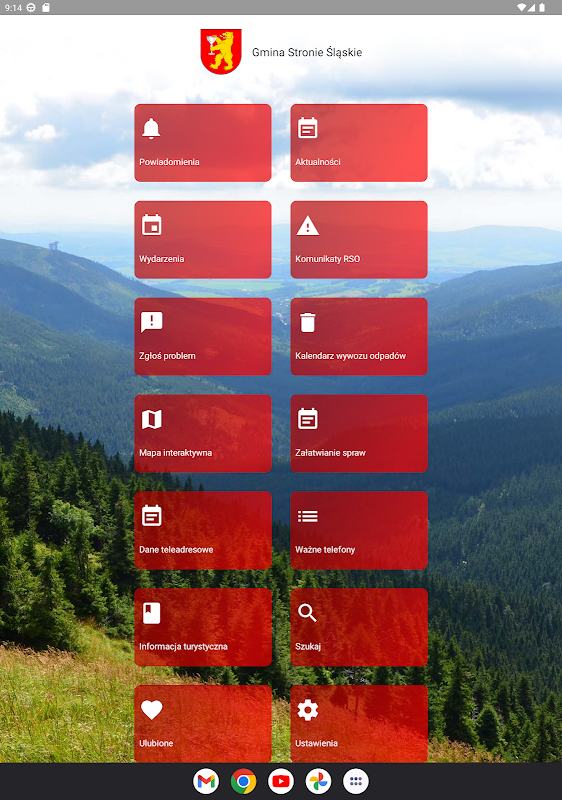Open the trash can waste calendar icon
Image resolution: width=562 pixels, height=800 pixels.
pos(308,322)
